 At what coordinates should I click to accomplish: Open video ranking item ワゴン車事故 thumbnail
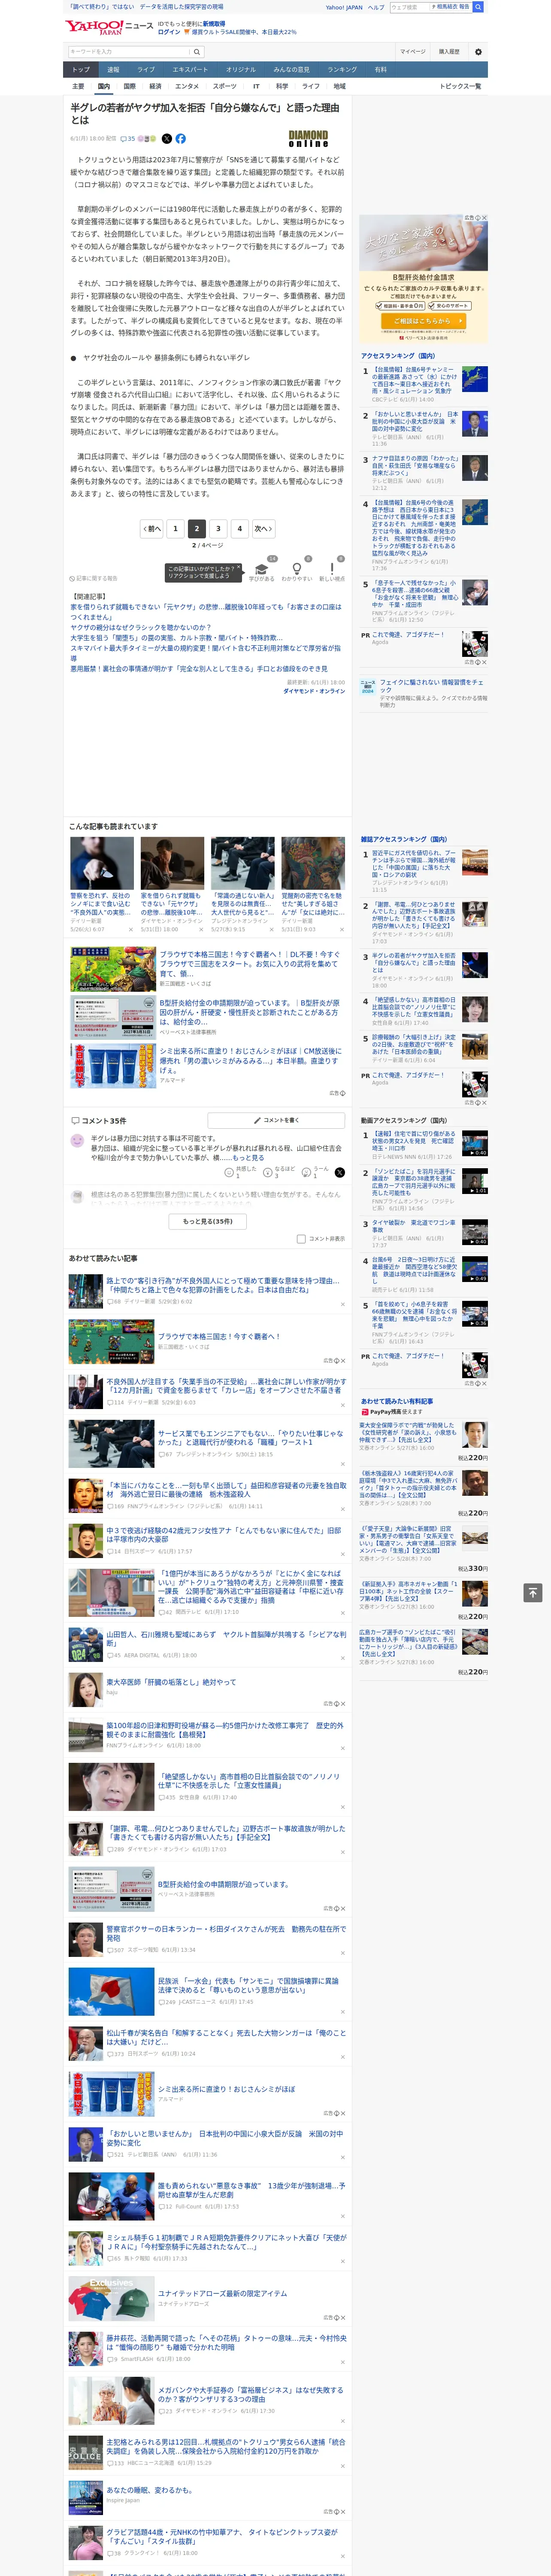click(x=475, y=1232)
